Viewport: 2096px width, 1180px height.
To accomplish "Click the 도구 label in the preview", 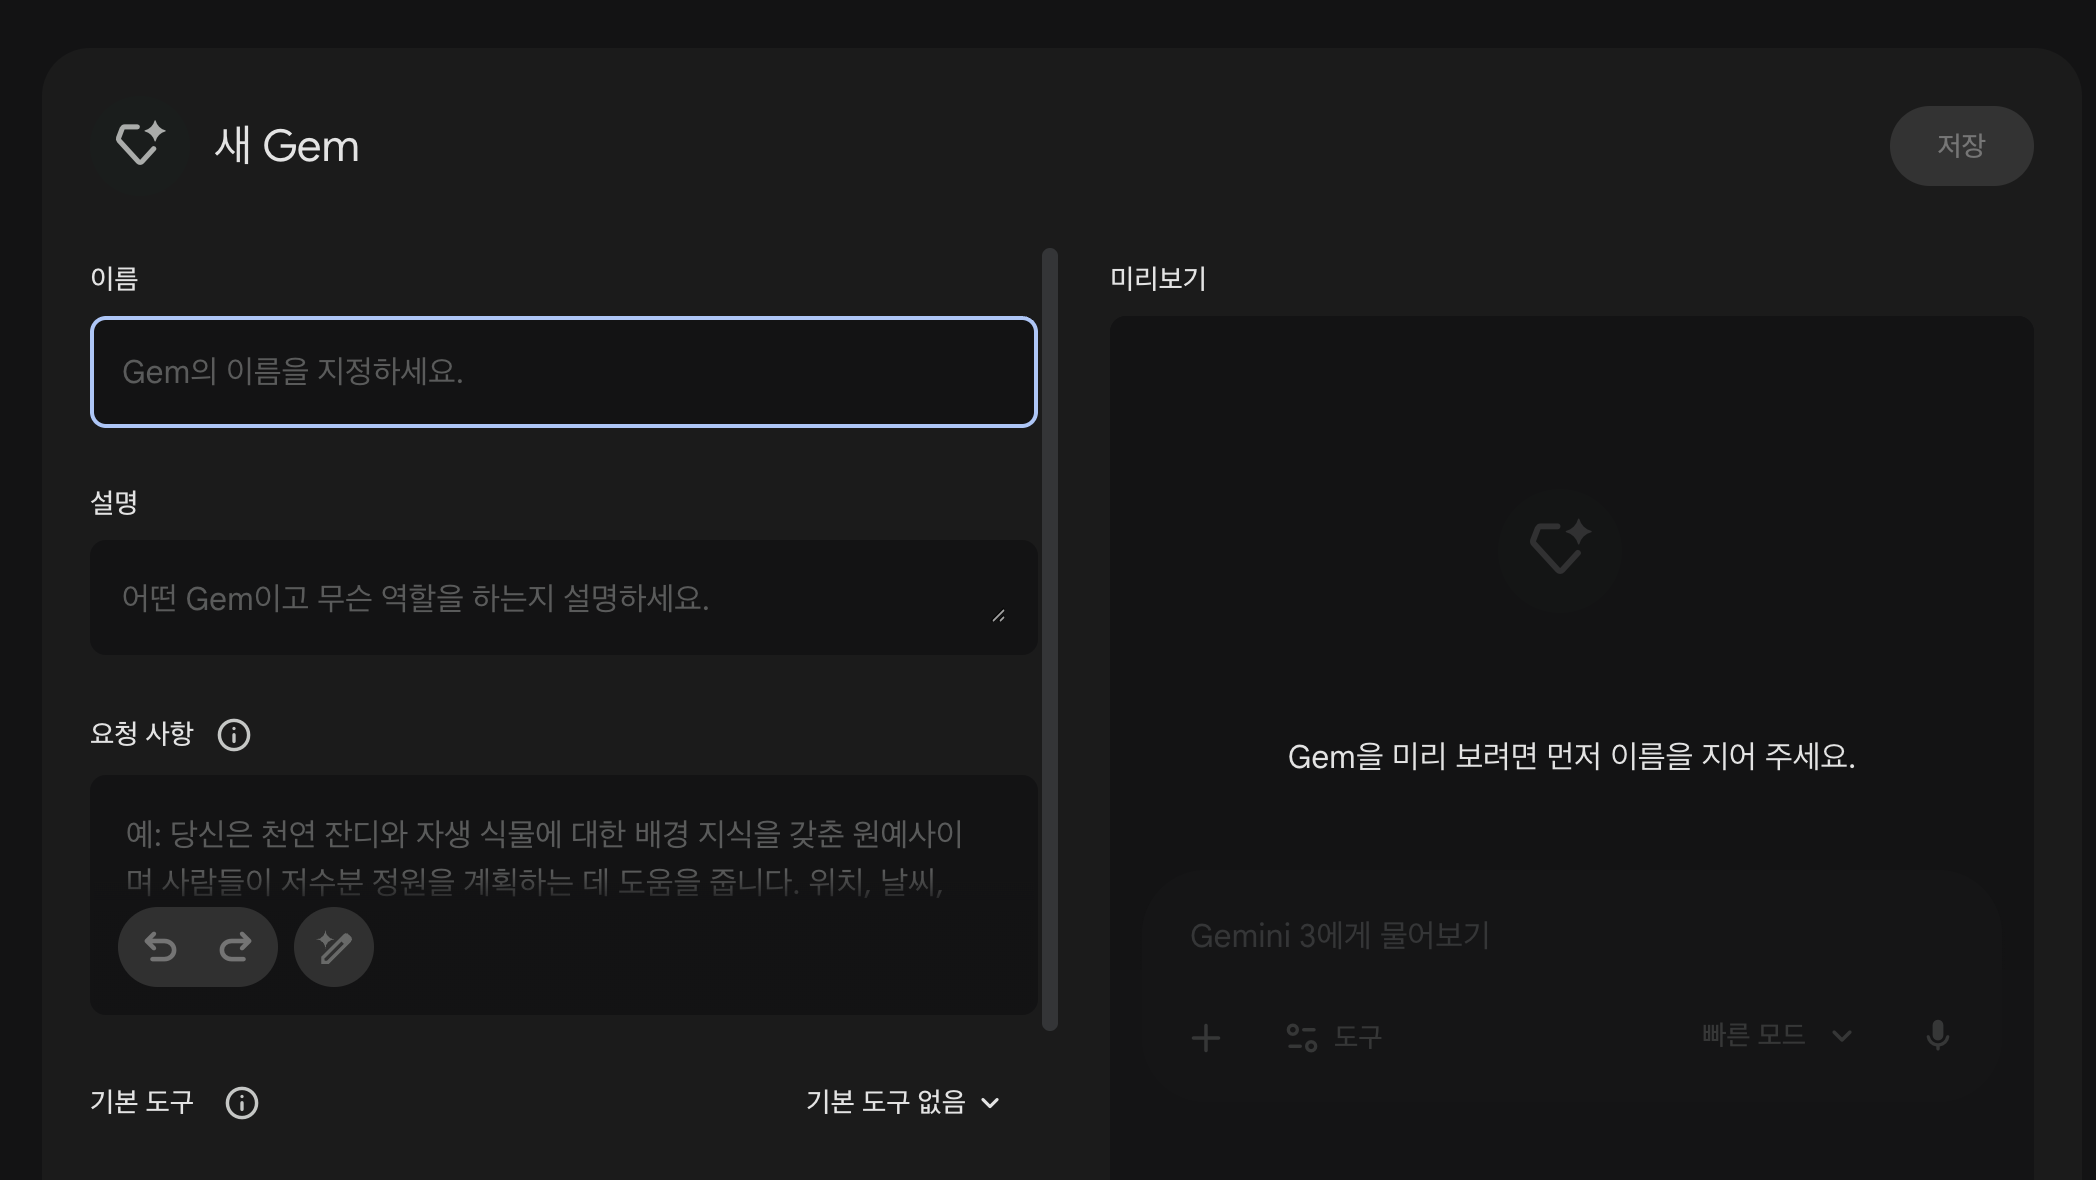I will 1357,1037.
